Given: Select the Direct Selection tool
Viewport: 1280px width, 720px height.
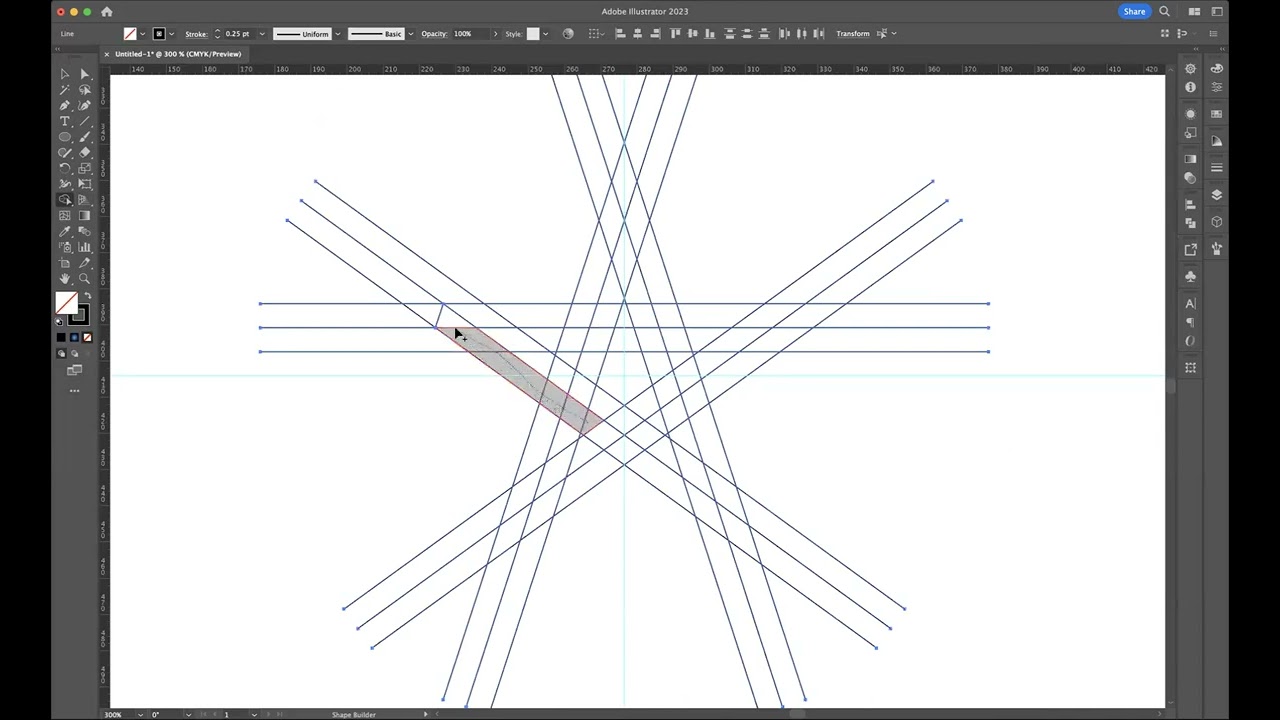Looking at the screenshot, I should coord(84,74).
